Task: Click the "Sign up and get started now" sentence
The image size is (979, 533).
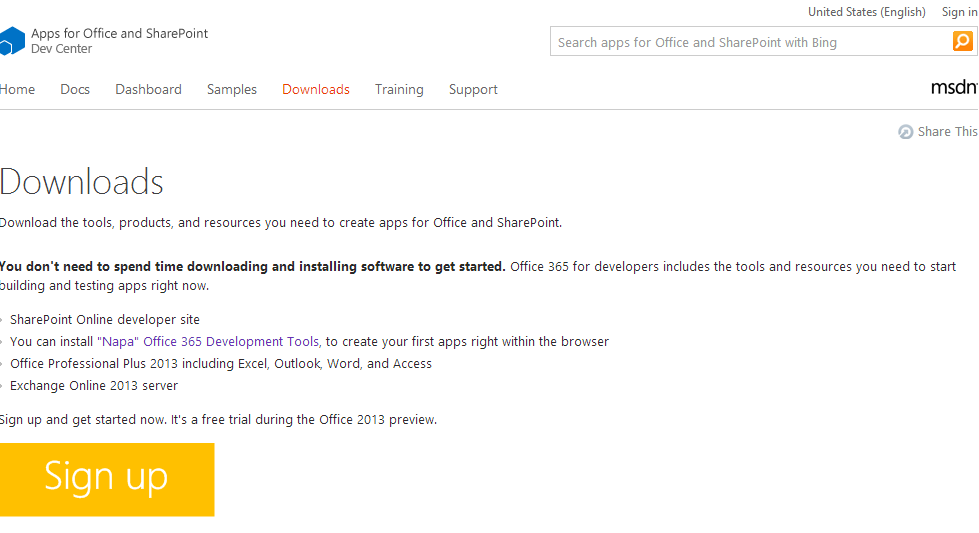Action: (x=218, y=419)
